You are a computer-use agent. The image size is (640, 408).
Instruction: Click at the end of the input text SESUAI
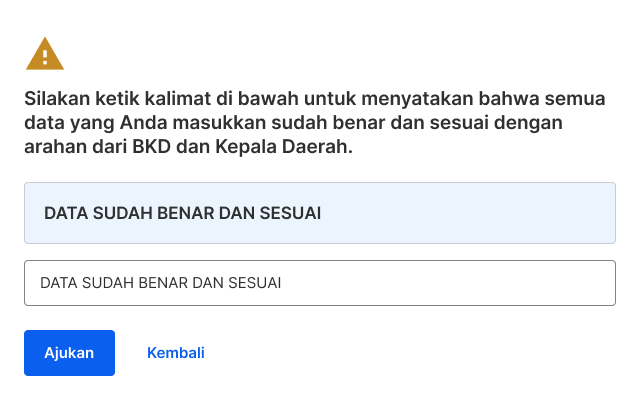click(282, 283)
